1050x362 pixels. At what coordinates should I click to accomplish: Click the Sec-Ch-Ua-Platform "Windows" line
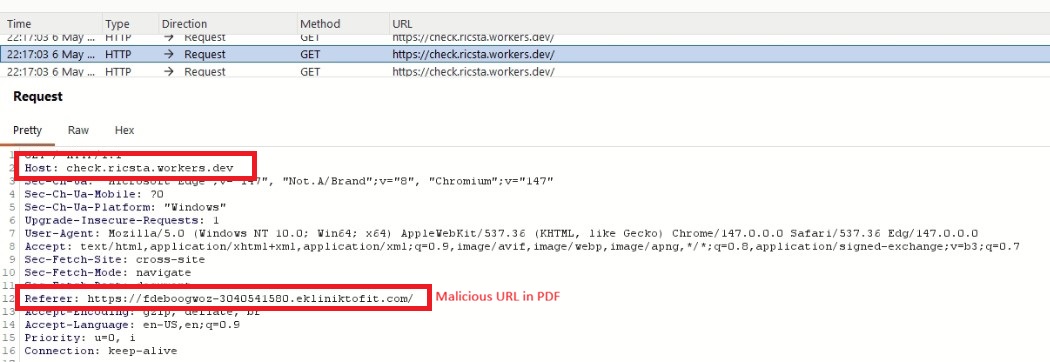click(x=125, y=207)
